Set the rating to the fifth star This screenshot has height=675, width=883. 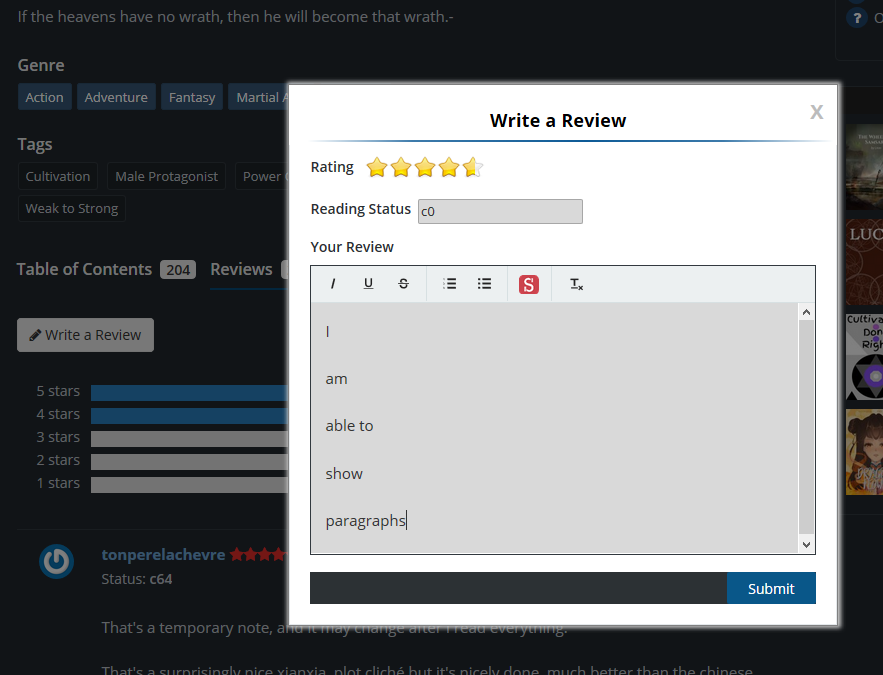pos(473,168)
